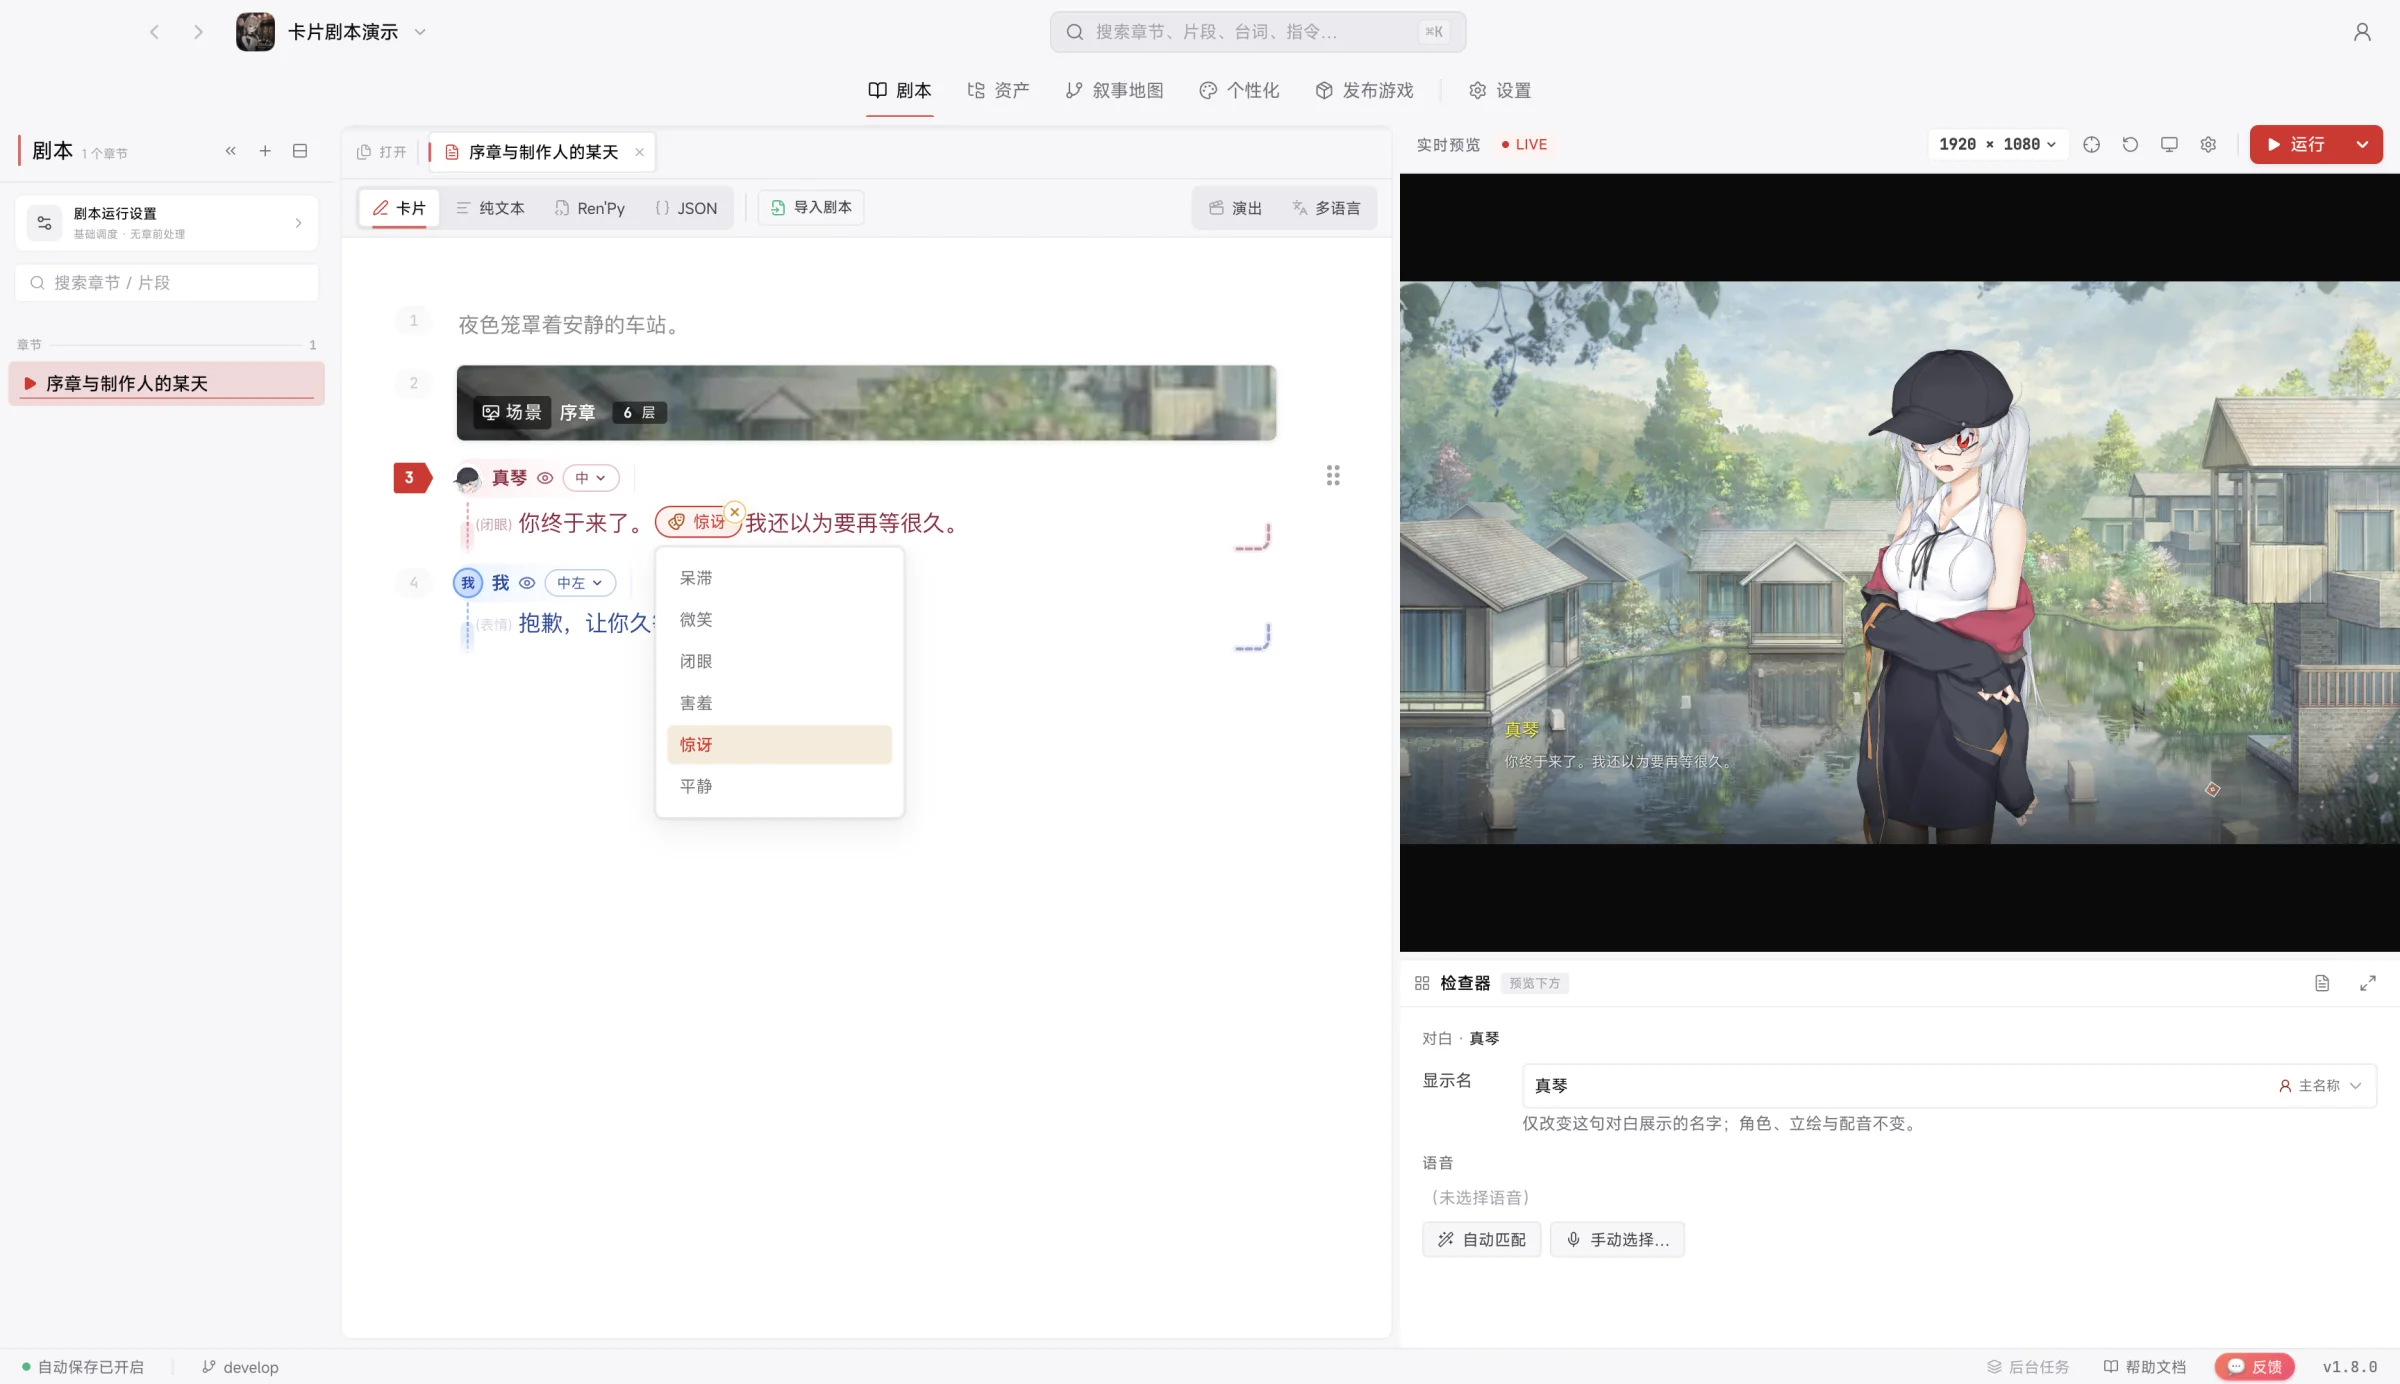Select chapter 序章与制作人的某天 in sidebar

(x=167, y=384)
